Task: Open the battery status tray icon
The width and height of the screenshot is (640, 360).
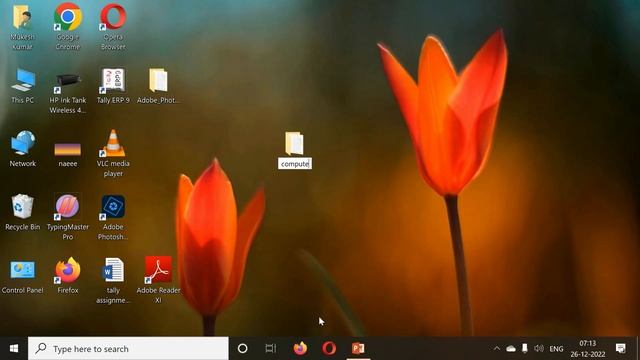Action: [x=524, y=349]
